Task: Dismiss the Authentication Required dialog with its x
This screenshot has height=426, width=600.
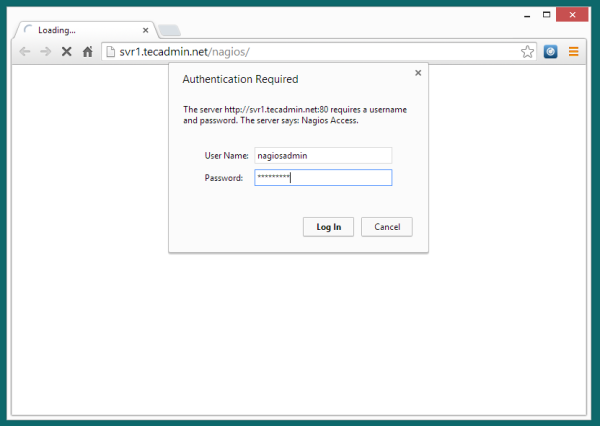Action: (x=417, y=73)
